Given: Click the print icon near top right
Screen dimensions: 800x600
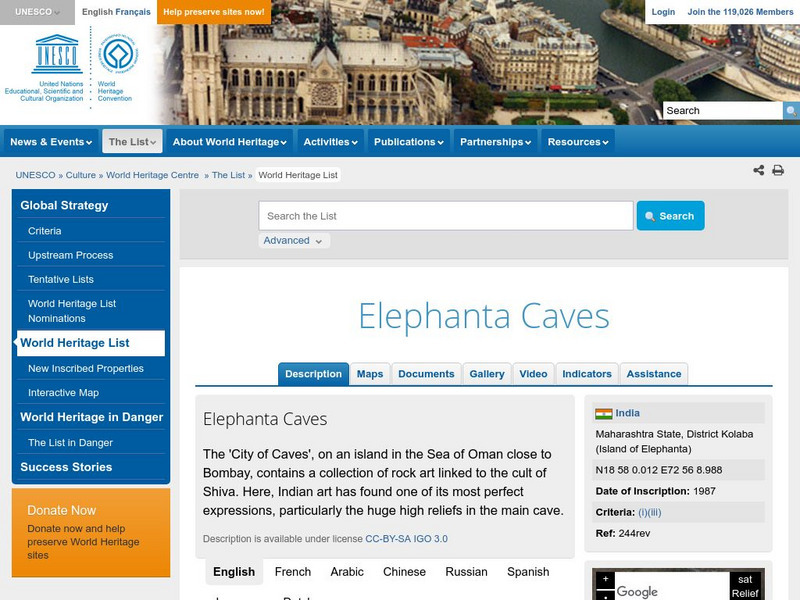Looking at the screenshot, I should 778,170.
